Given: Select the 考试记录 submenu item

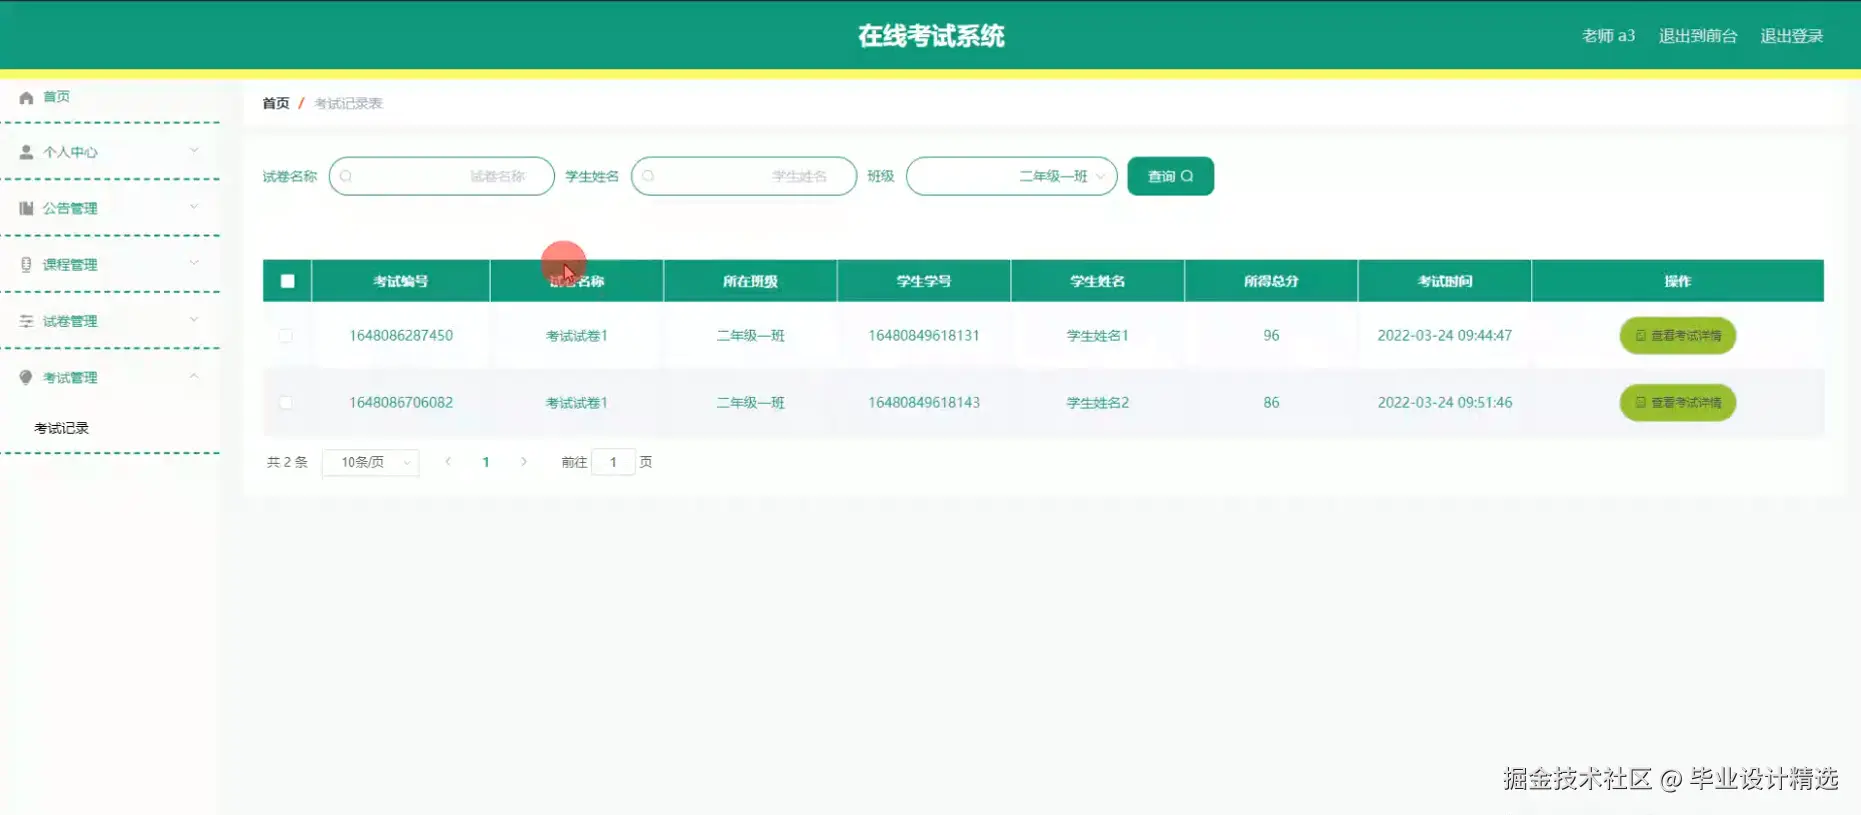Looking at the screenshot, I should [62, 428].
